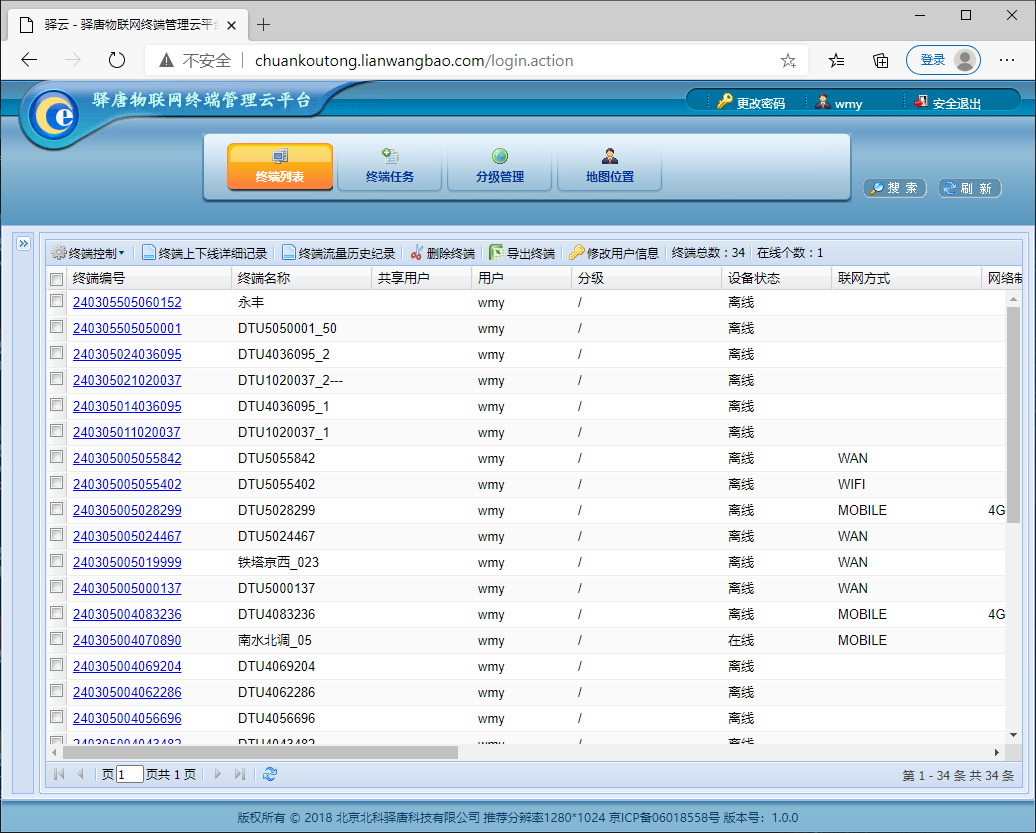The image size is (1036, 833).
Task: Click the wmy user account item
Action: tap(839, 102)
